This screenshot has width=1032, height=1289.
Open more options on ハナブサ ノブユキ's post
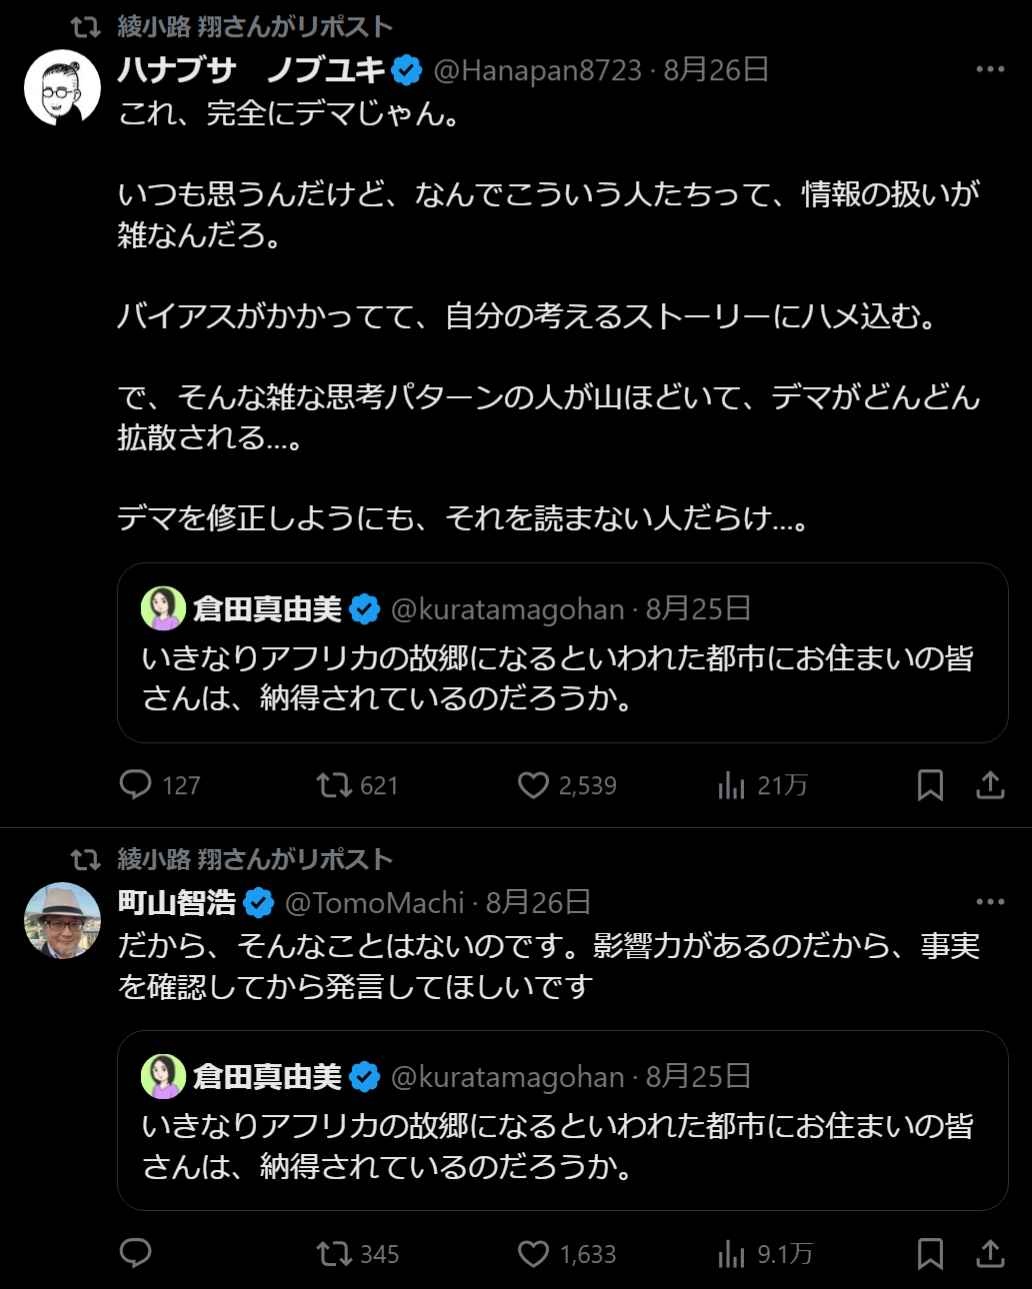989,69
